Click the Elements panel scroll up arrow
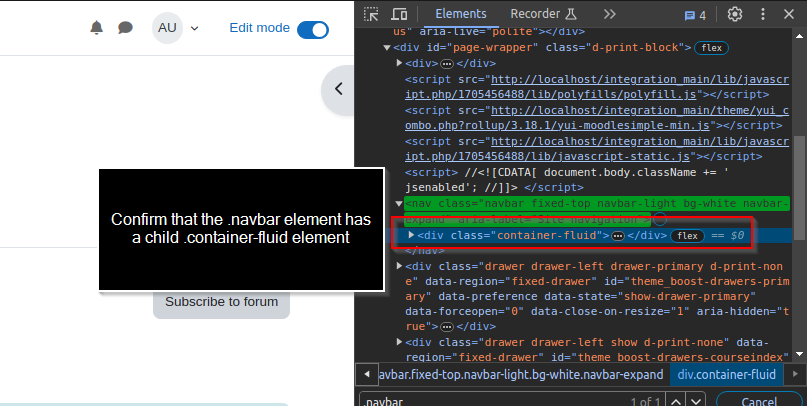The image size is (807, 406). [x=799, y=36]
